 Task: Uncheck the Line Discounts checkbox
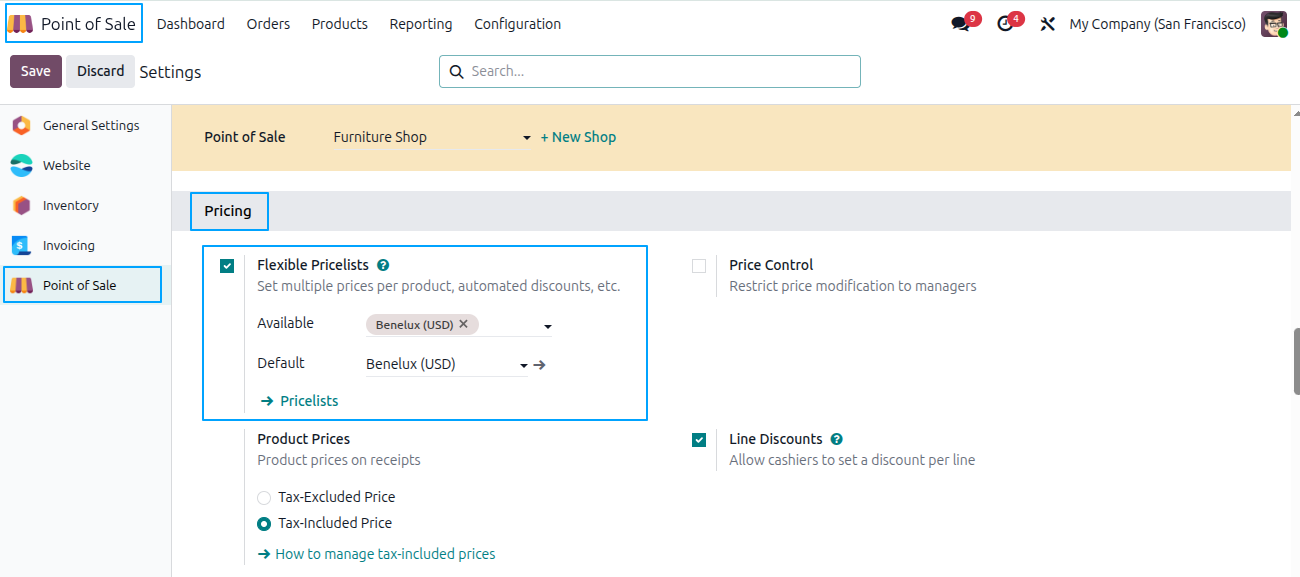click(x=699, y=440)
